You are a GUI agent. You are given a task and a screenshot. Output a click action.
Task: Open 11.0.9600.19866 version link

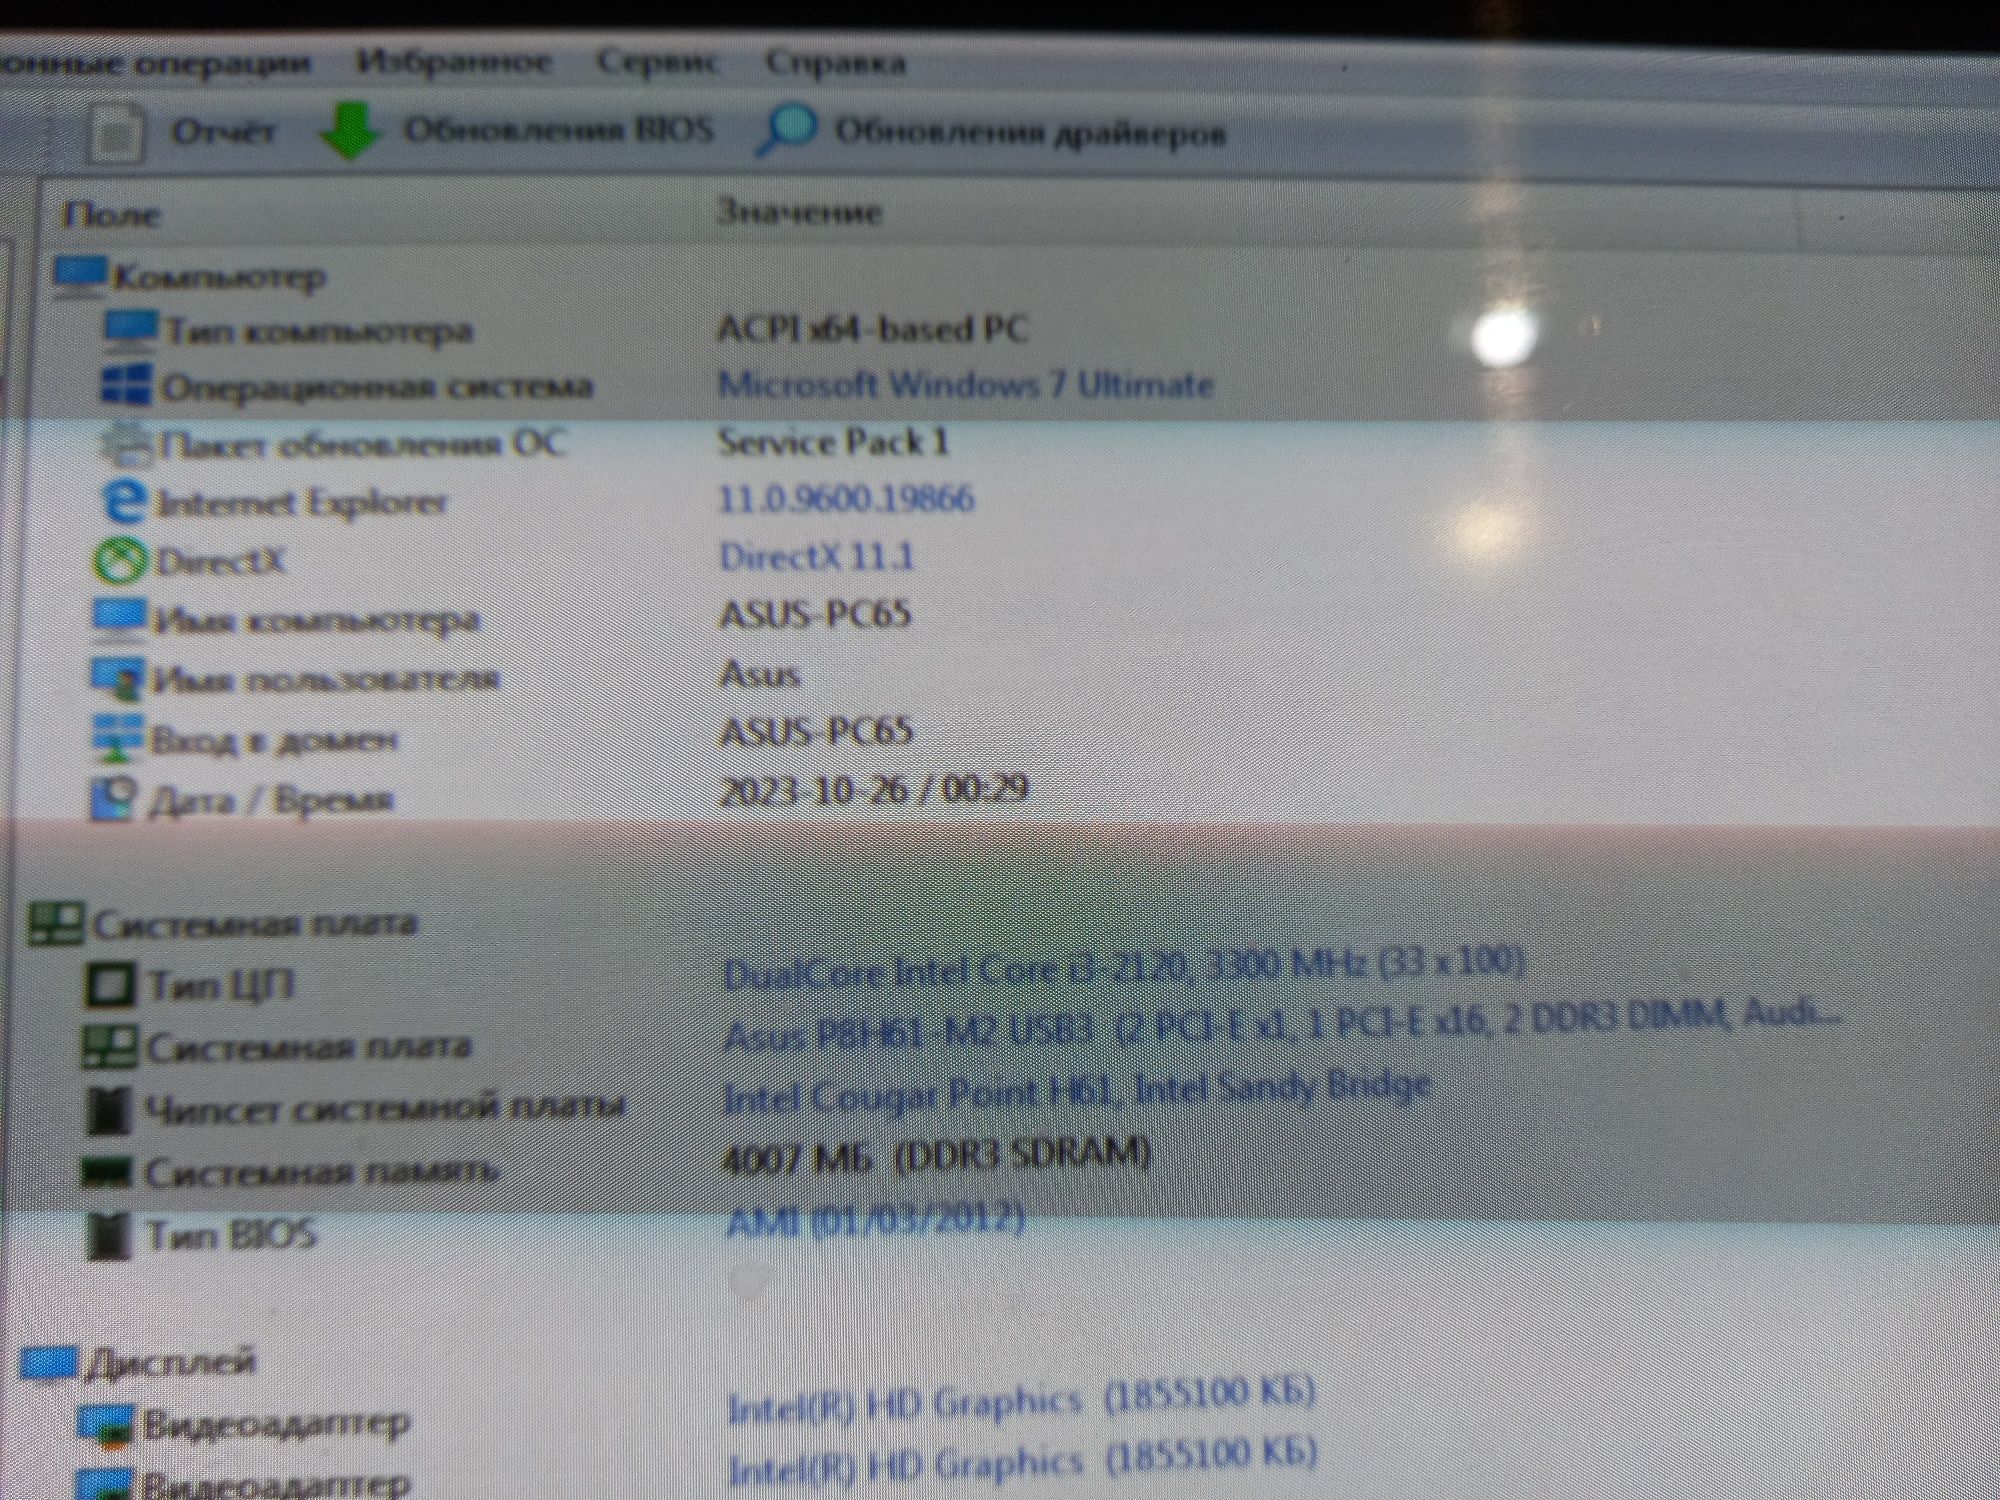pyautogui.click(x=846, y=498)
